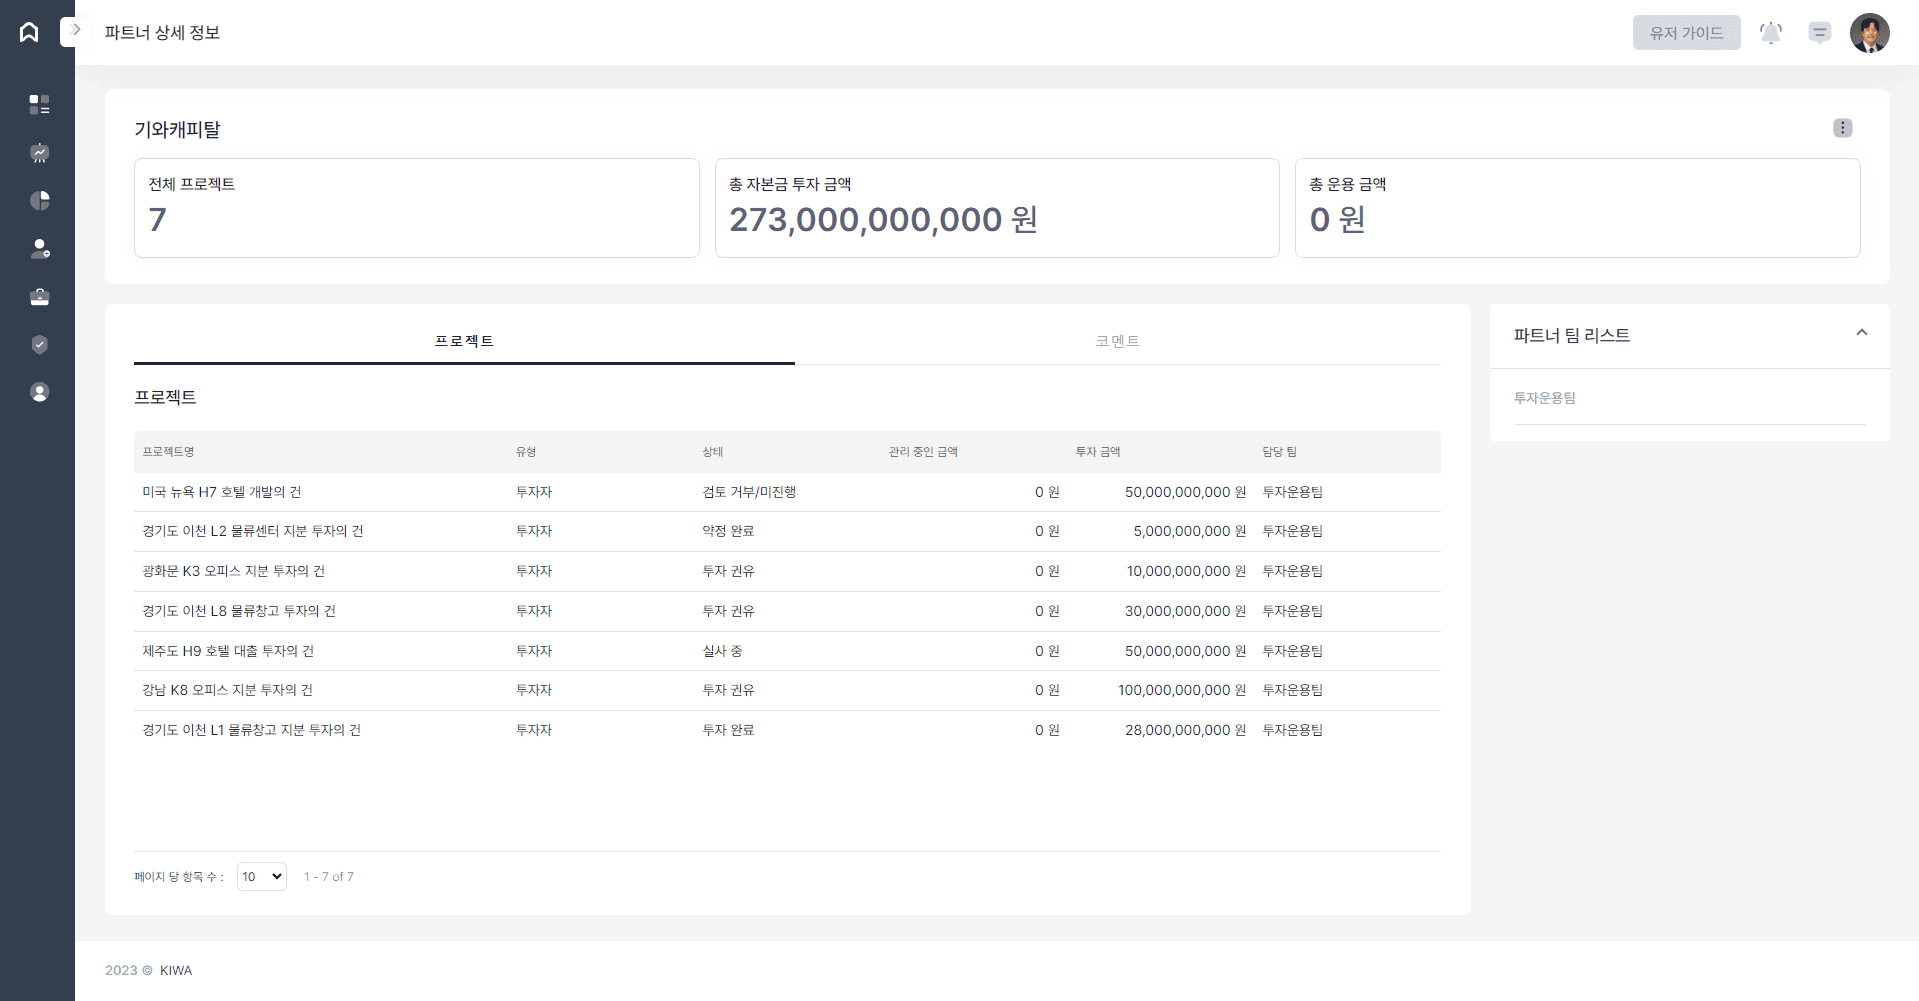
Task: Expand the sidebar with the chevron arrow
Action: tap(75, 31)
